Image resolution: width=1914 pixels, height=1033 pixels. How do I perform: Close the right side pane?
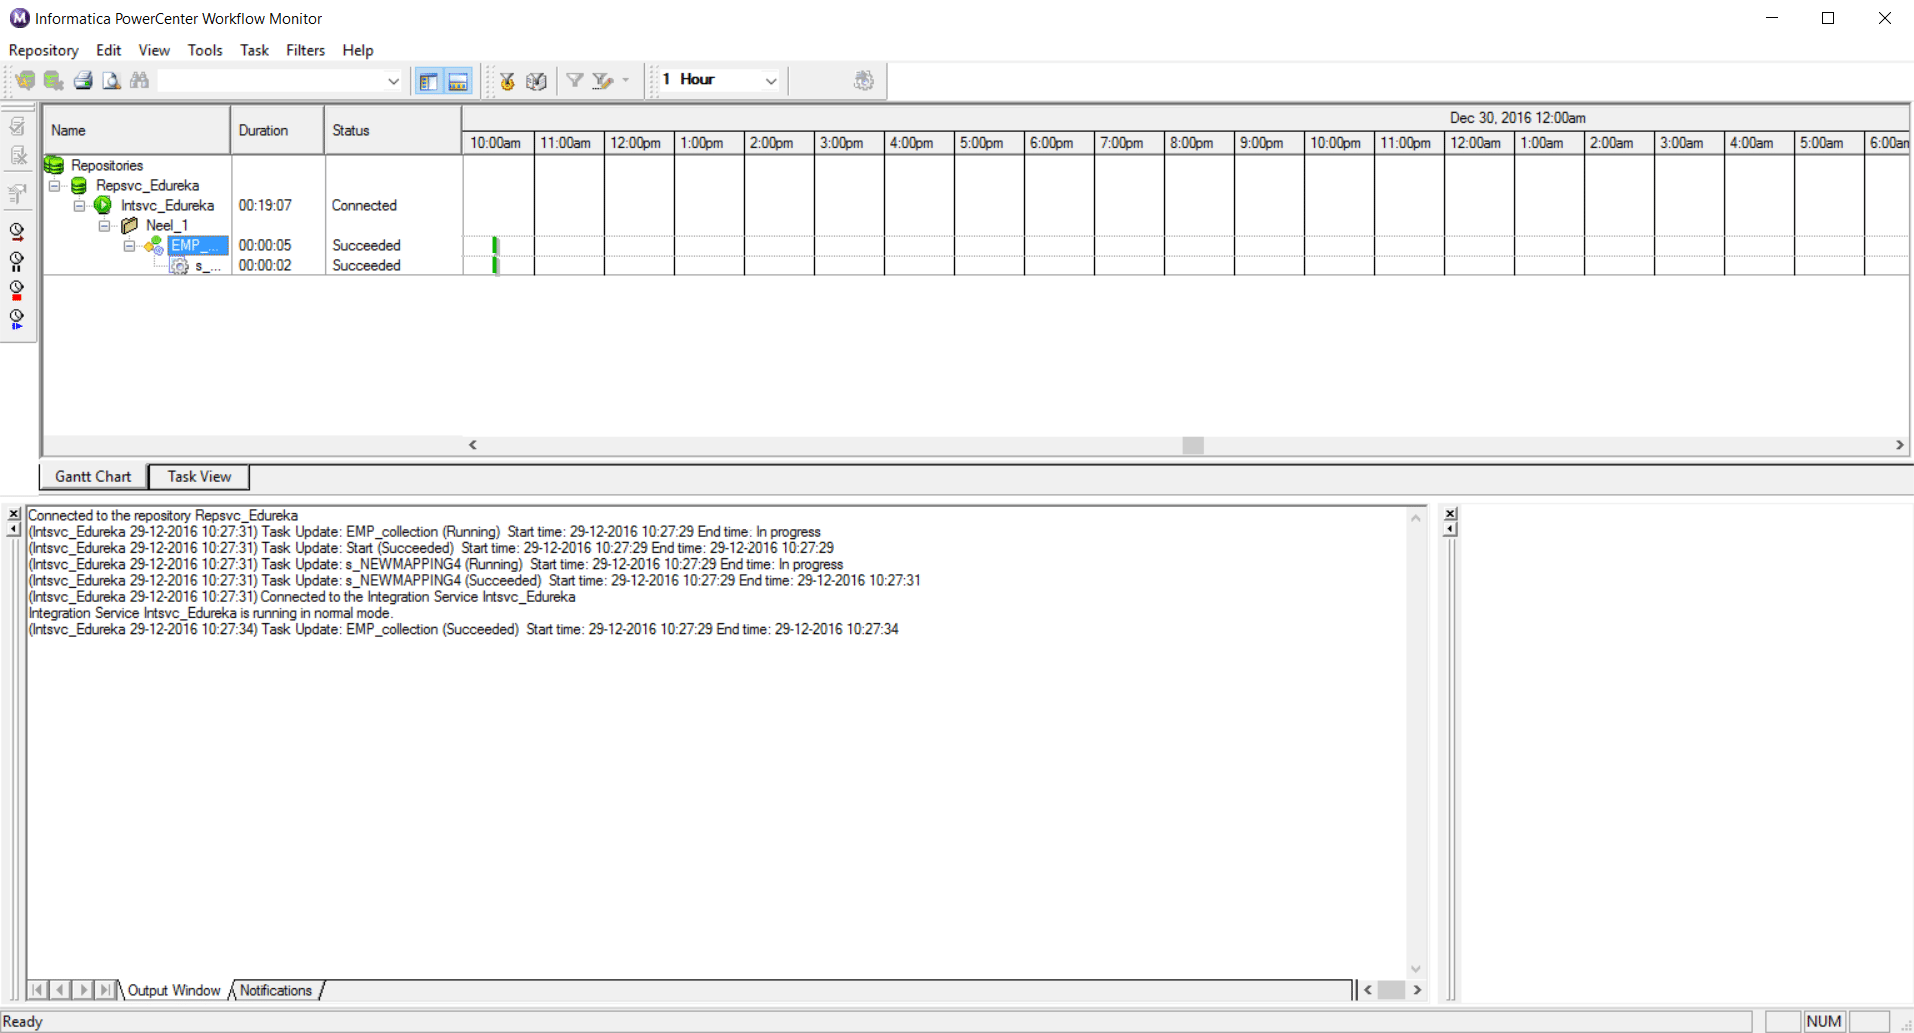click(1450, 513)
